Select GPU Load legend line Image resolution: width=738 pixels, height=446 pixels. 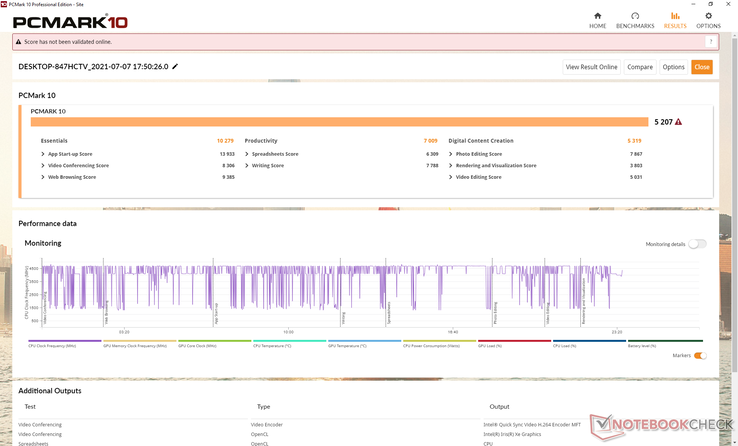(514, 341)
